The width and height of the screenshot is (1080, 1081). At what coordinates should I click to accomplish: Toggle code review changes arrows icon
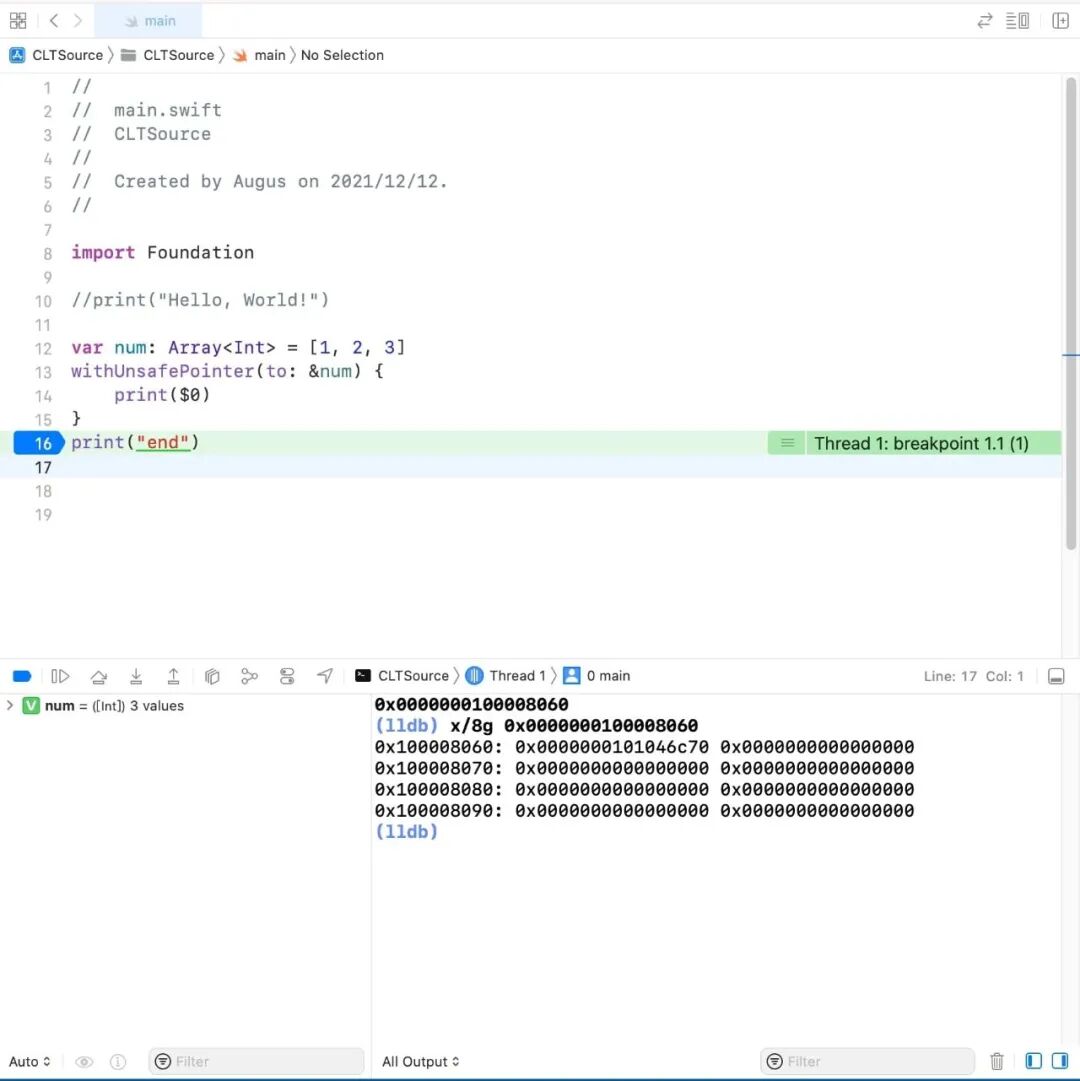984,21
